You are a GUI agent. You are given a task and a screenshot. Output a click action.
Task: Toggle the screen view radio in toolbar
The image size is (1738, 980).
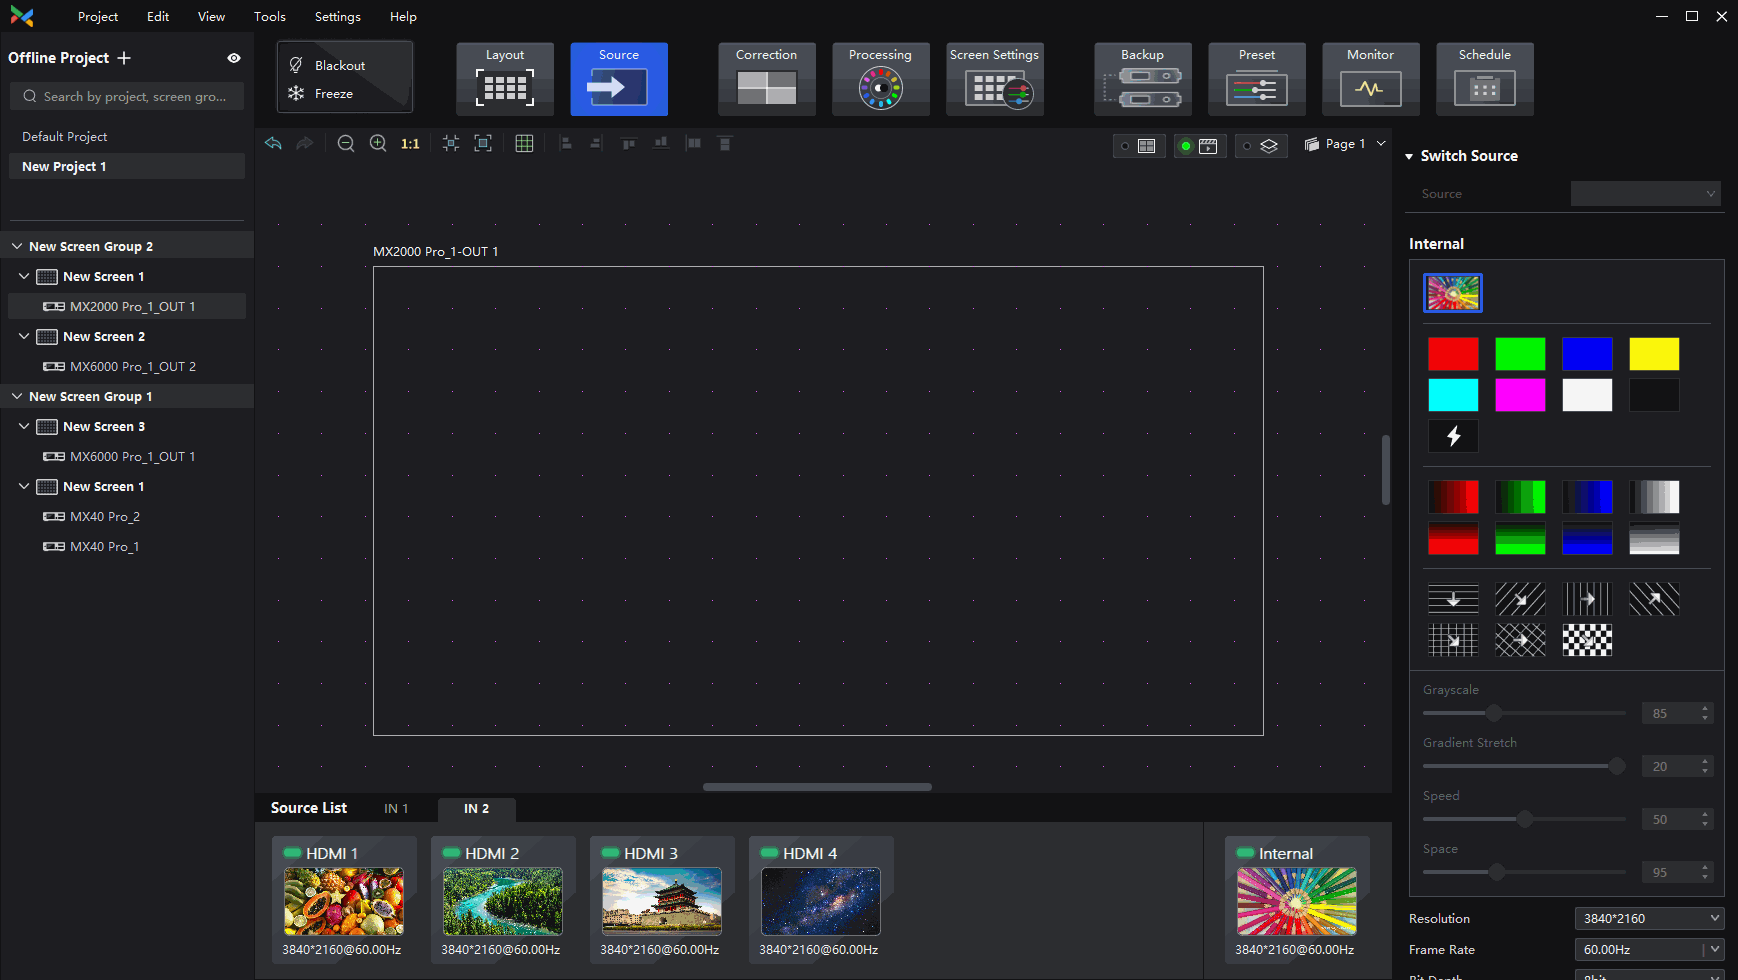[x=1139, y=146]
